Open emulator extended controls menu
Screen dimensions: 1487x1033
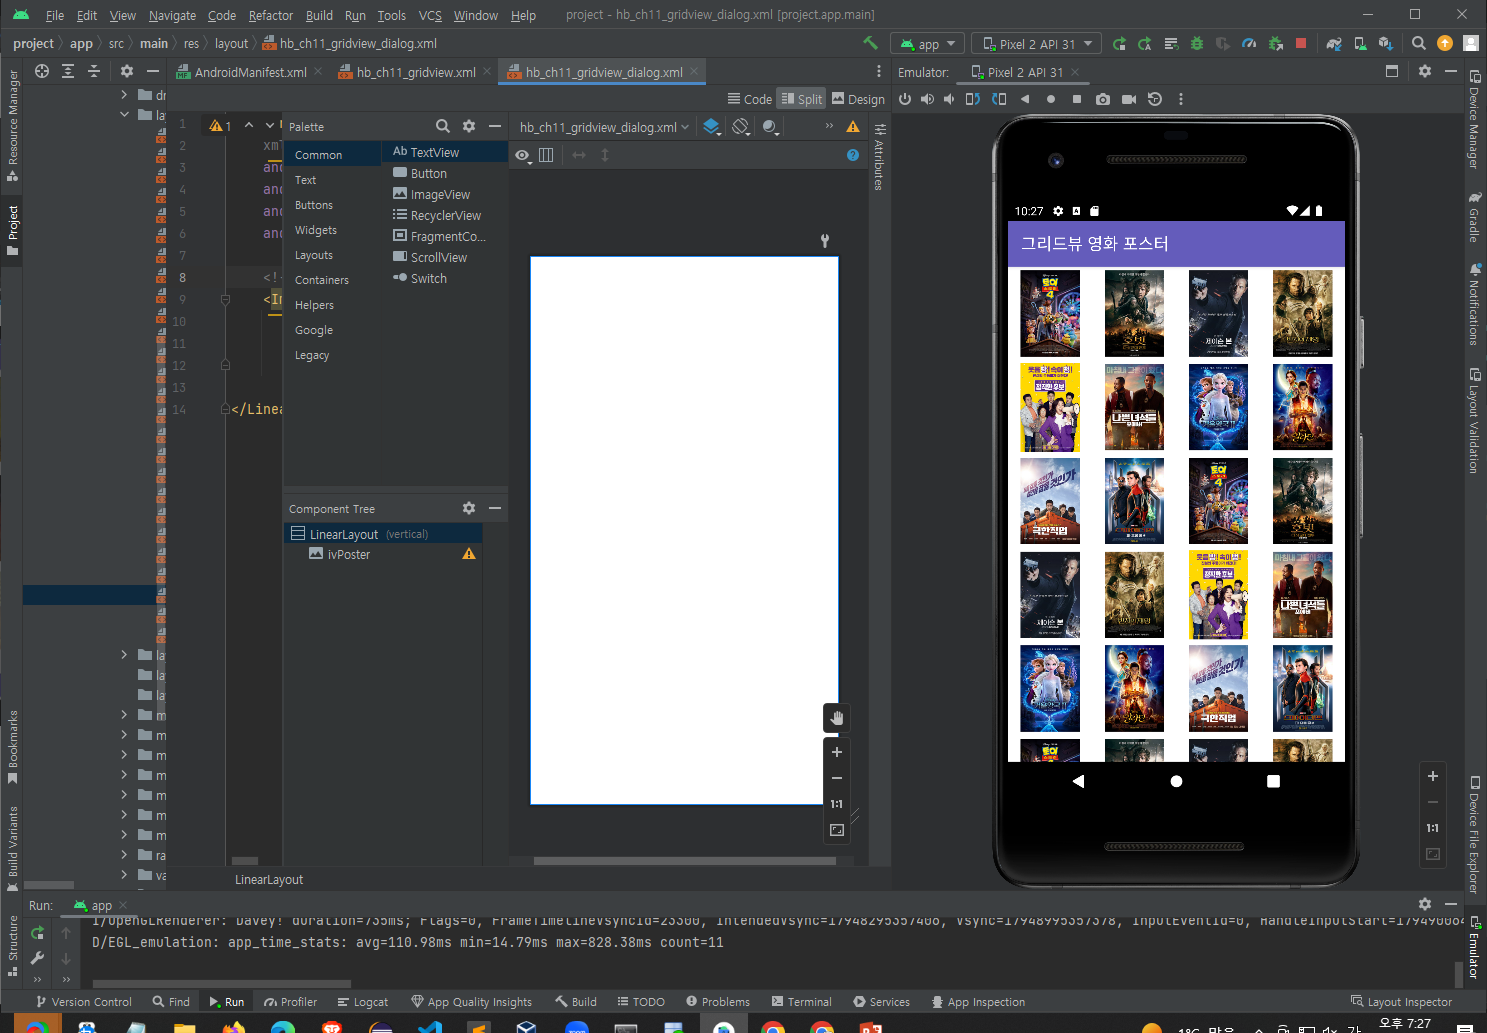(x=1181, y=99)
